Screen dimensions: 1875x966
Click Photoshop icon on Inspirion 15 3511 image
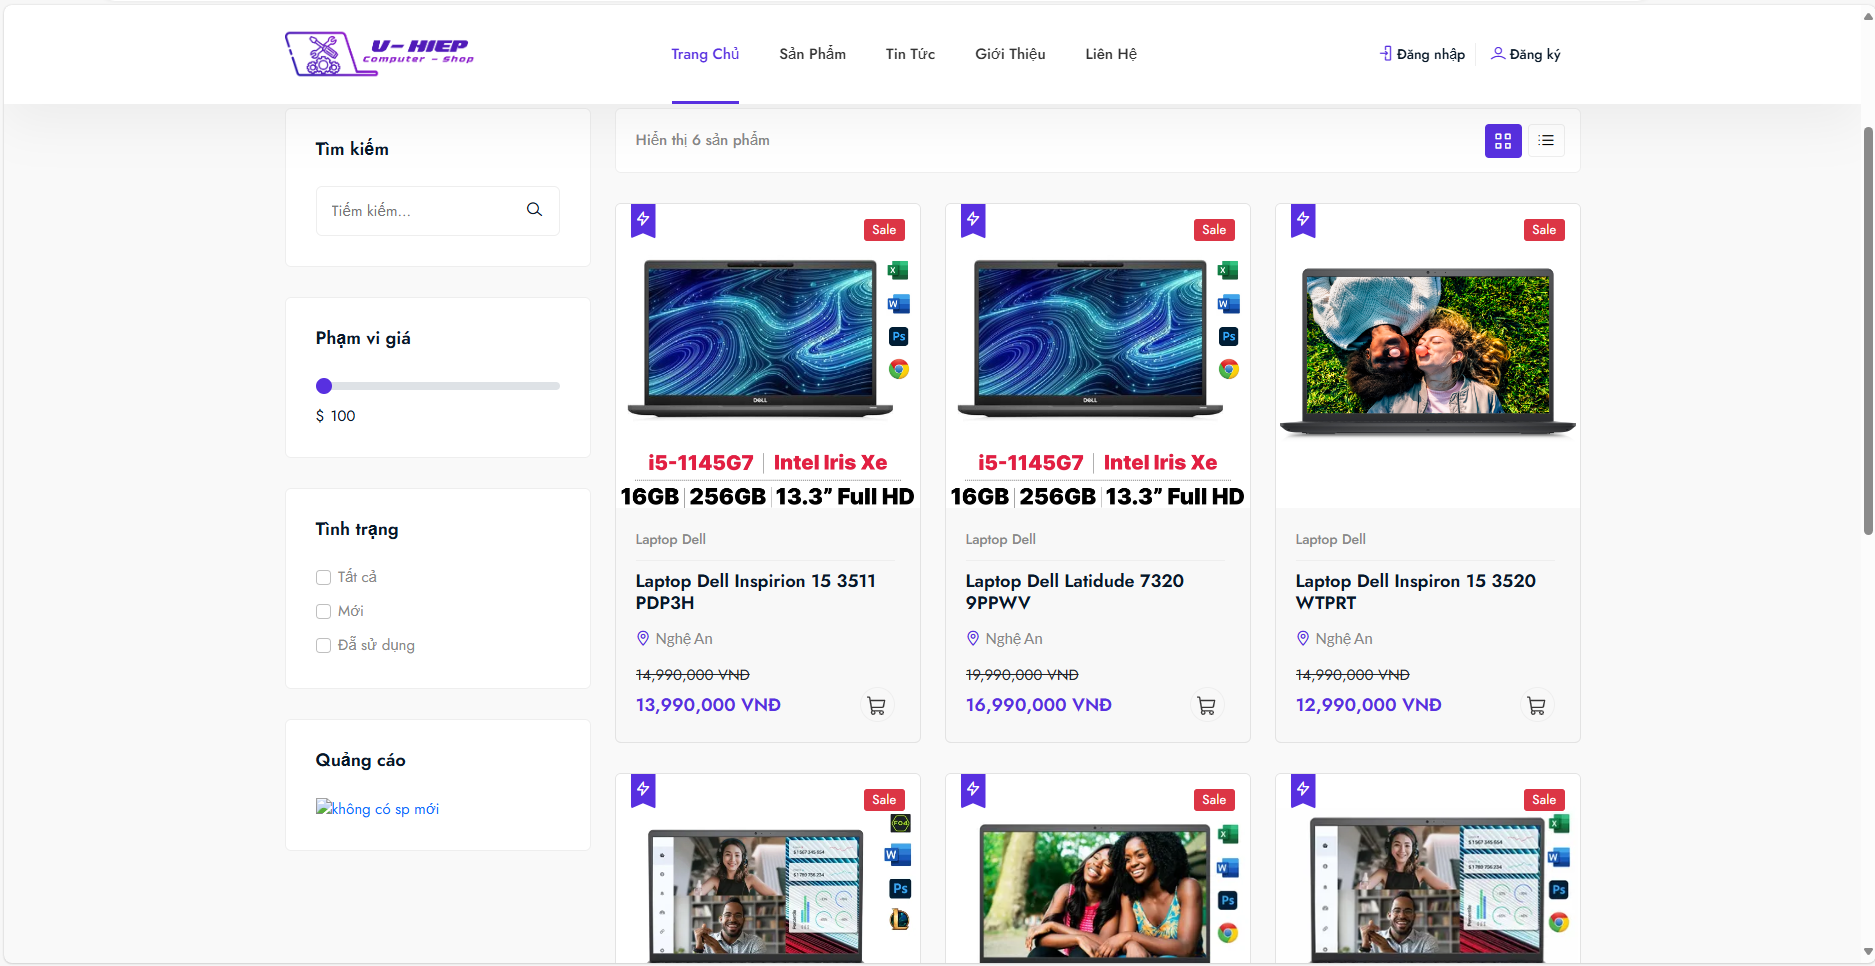898,337
